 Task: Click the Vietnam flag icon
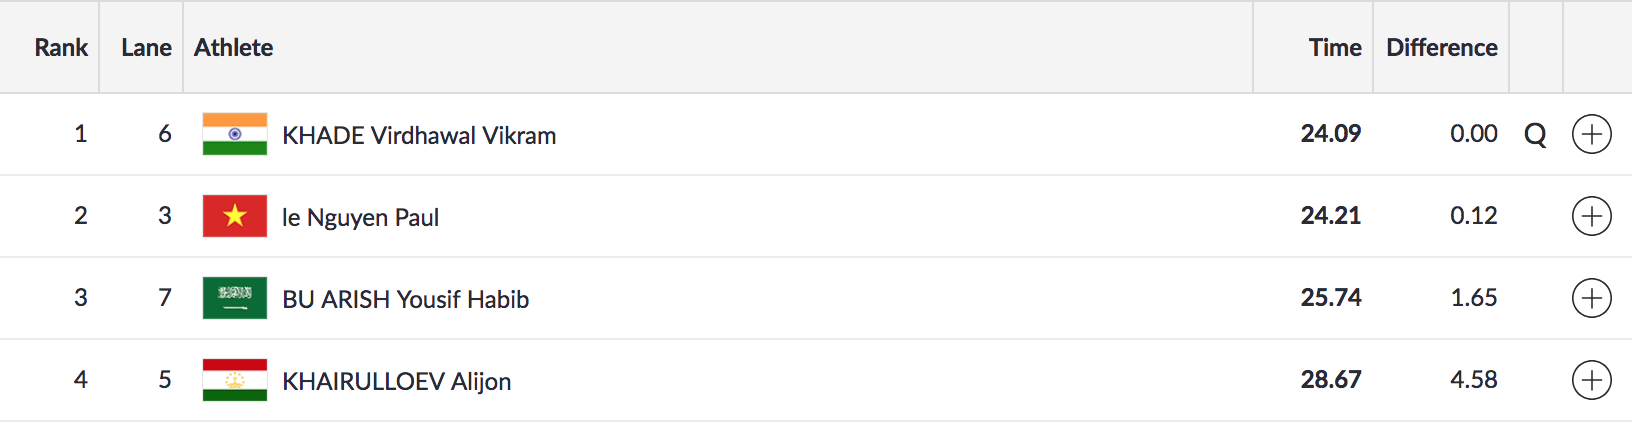click(235, 216)
